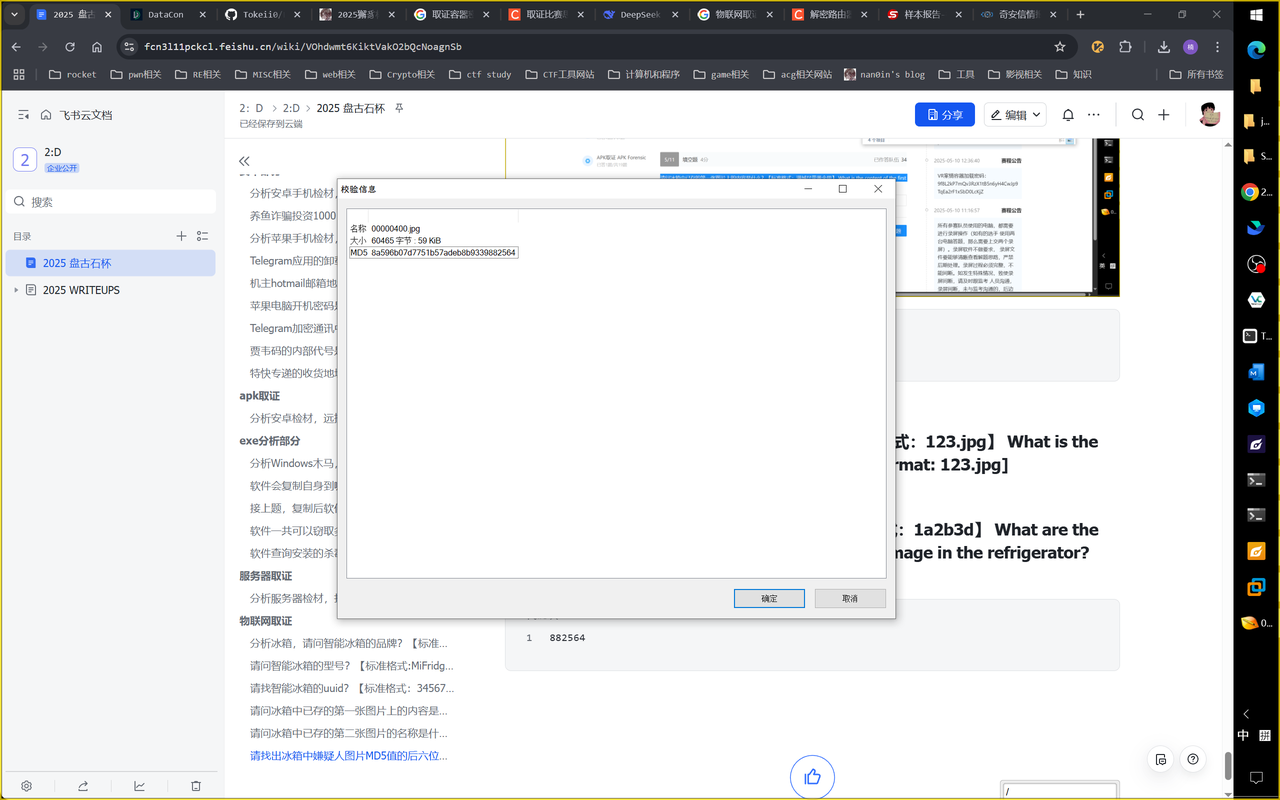Open the trash icon at sidebar bottom

coord(196,786)
